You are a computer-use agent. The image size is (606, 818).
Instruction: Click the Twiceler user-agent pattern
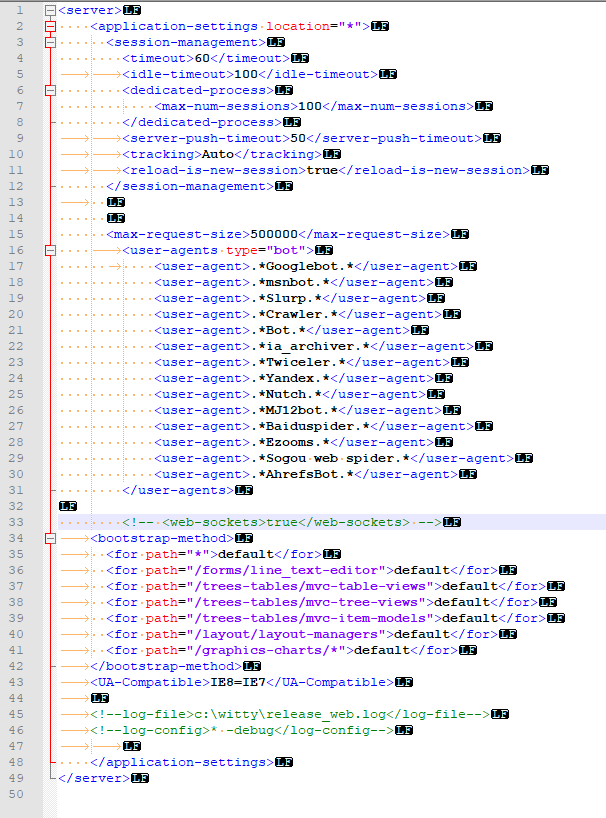click(298, 363)
